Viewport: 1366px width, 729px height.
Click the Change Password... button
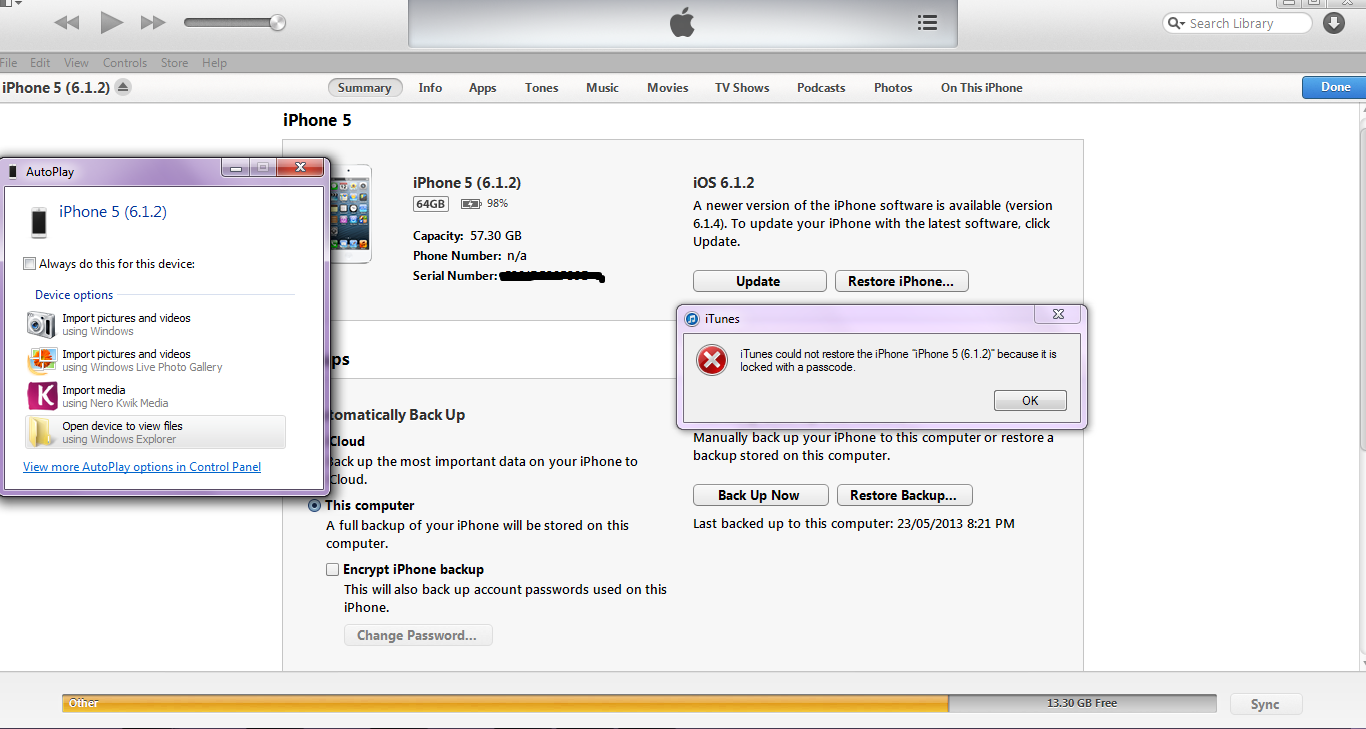[x=418, y=635]
